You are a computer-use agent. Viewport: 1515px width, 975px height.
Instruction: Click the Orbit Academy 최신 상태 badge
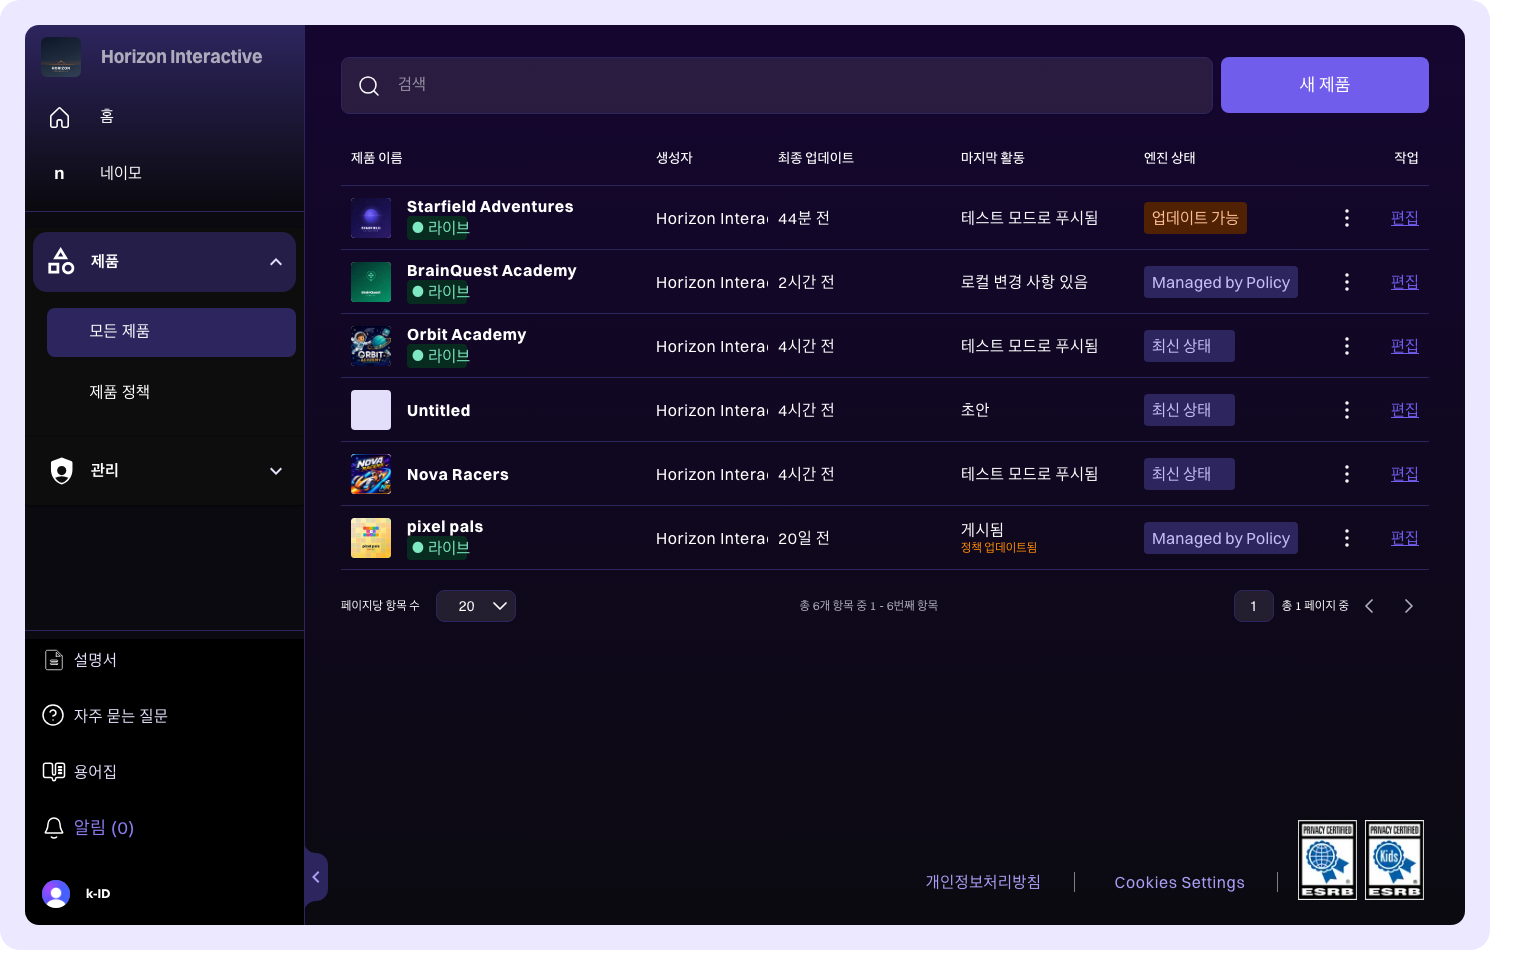click(1189, 346)
